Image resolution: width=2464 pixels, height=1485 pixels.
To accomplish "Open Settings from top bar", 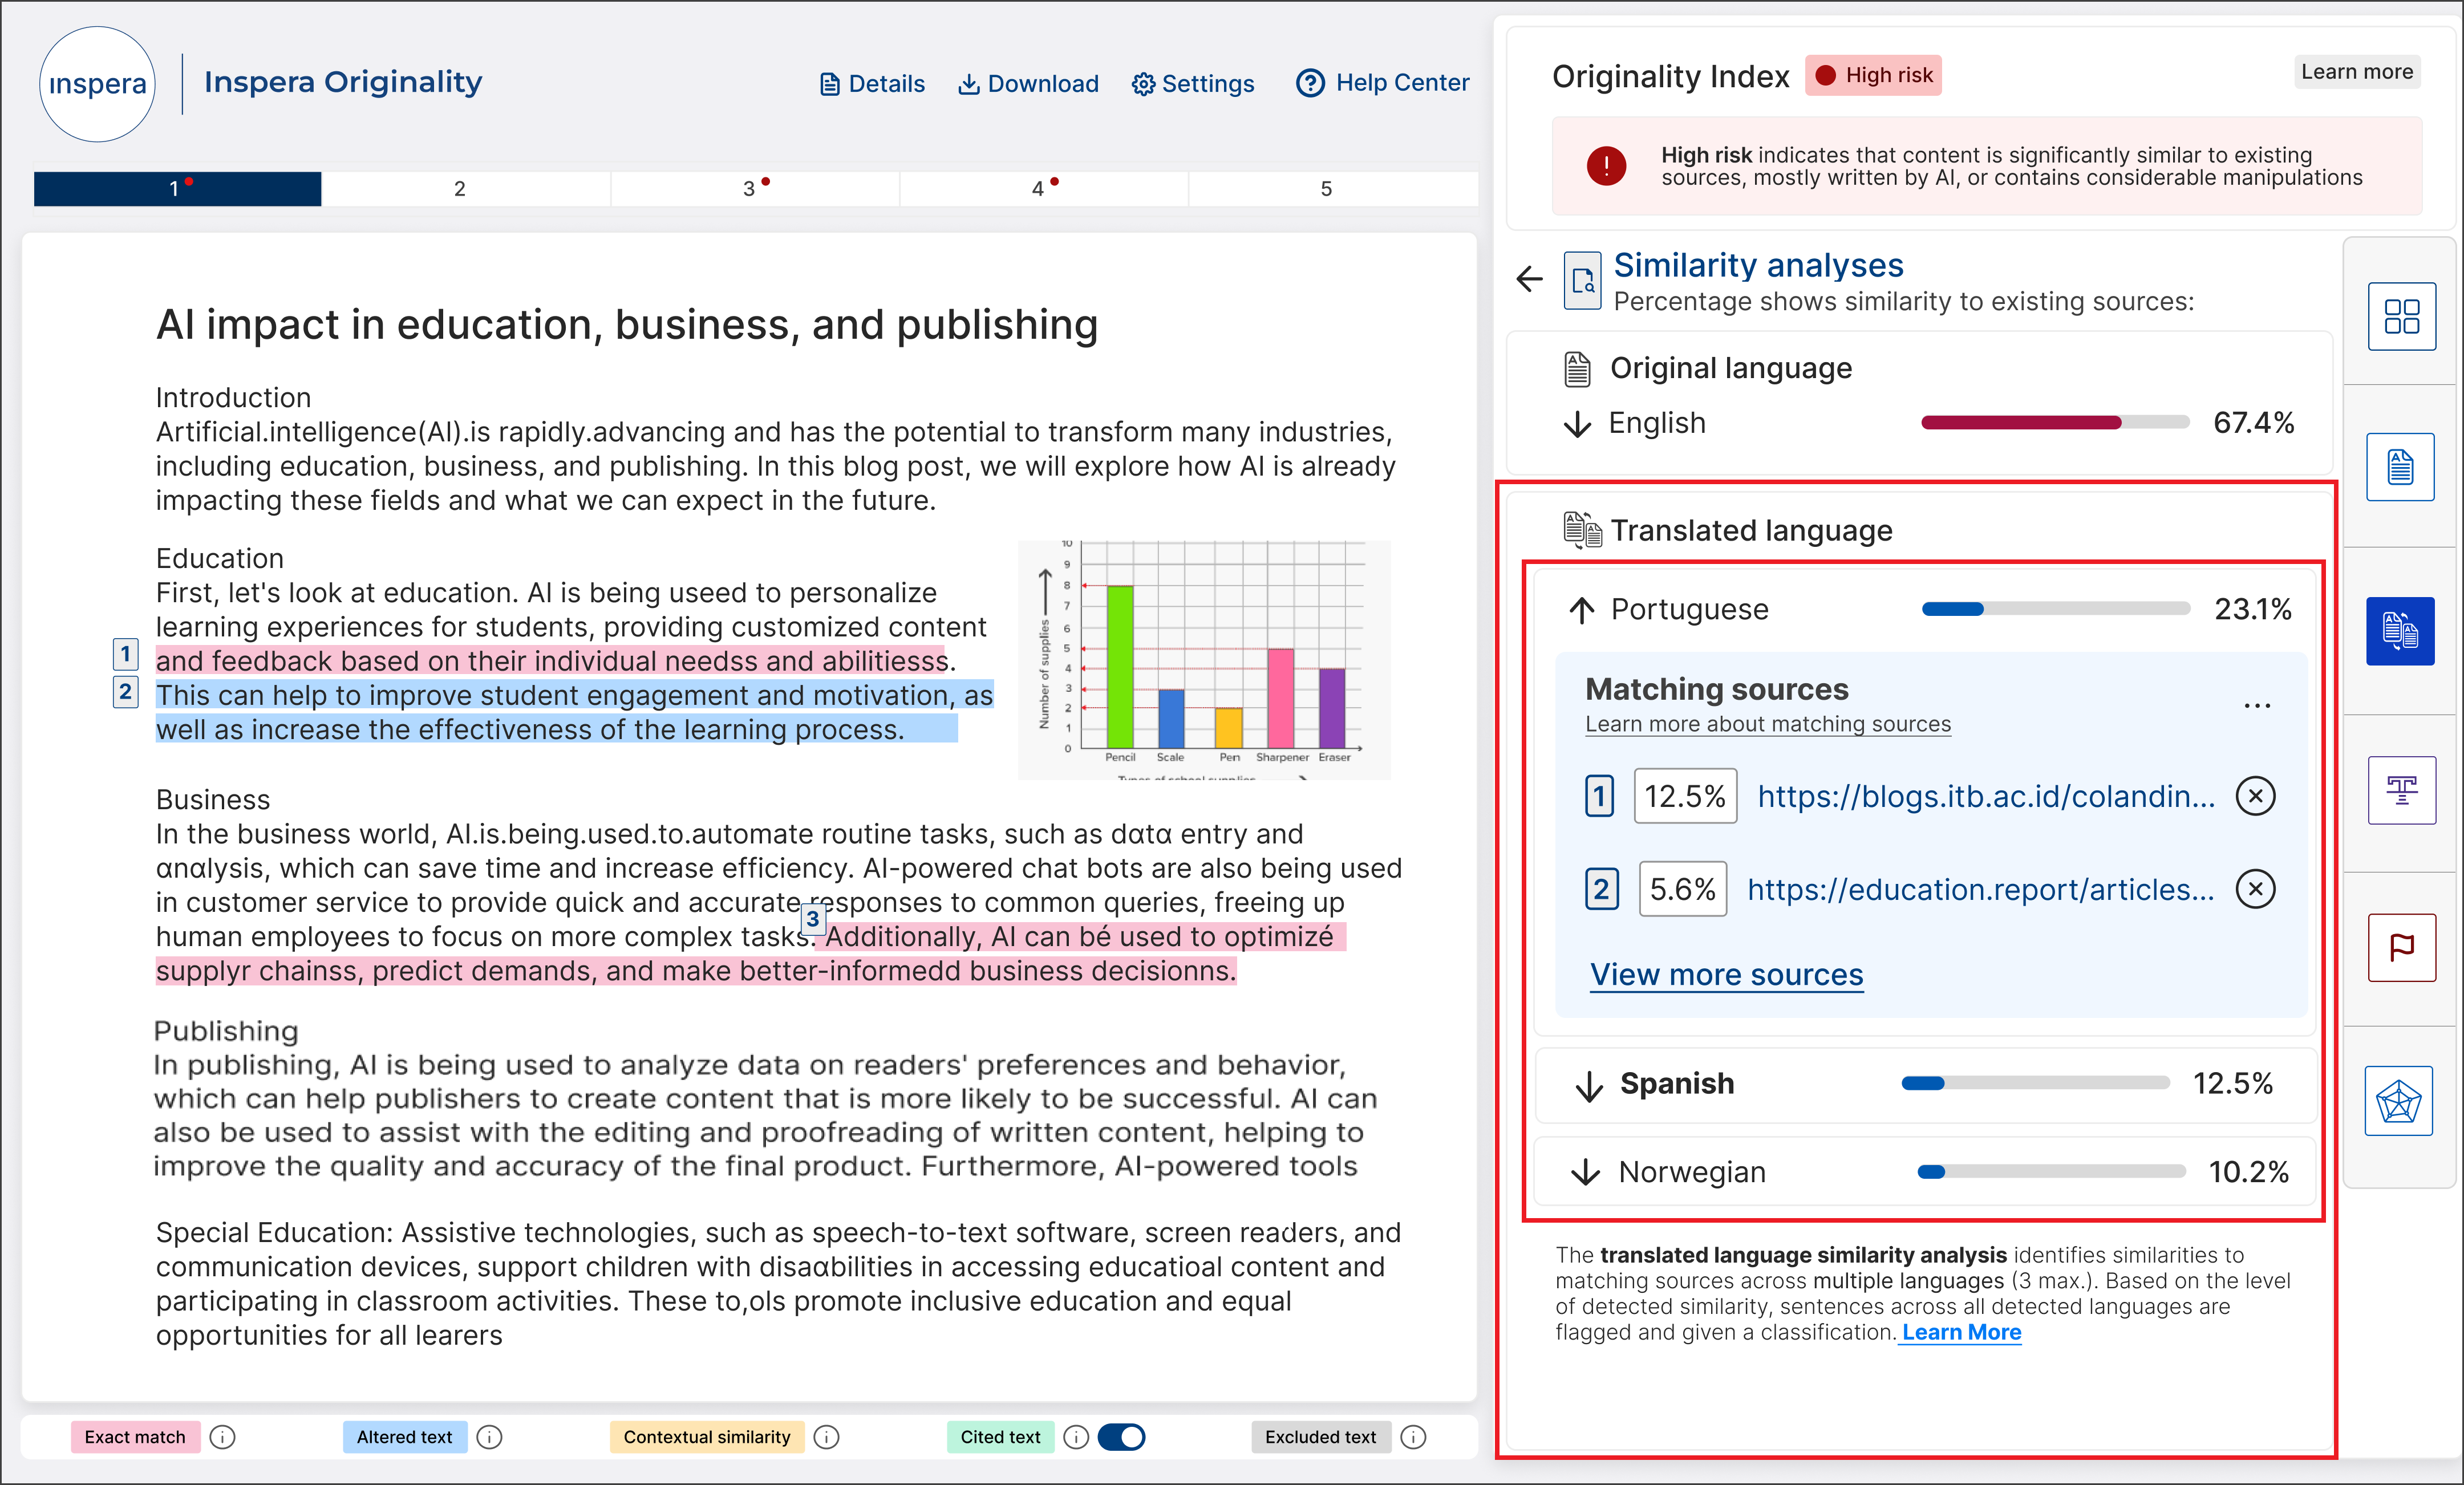I will (1192, 84).
